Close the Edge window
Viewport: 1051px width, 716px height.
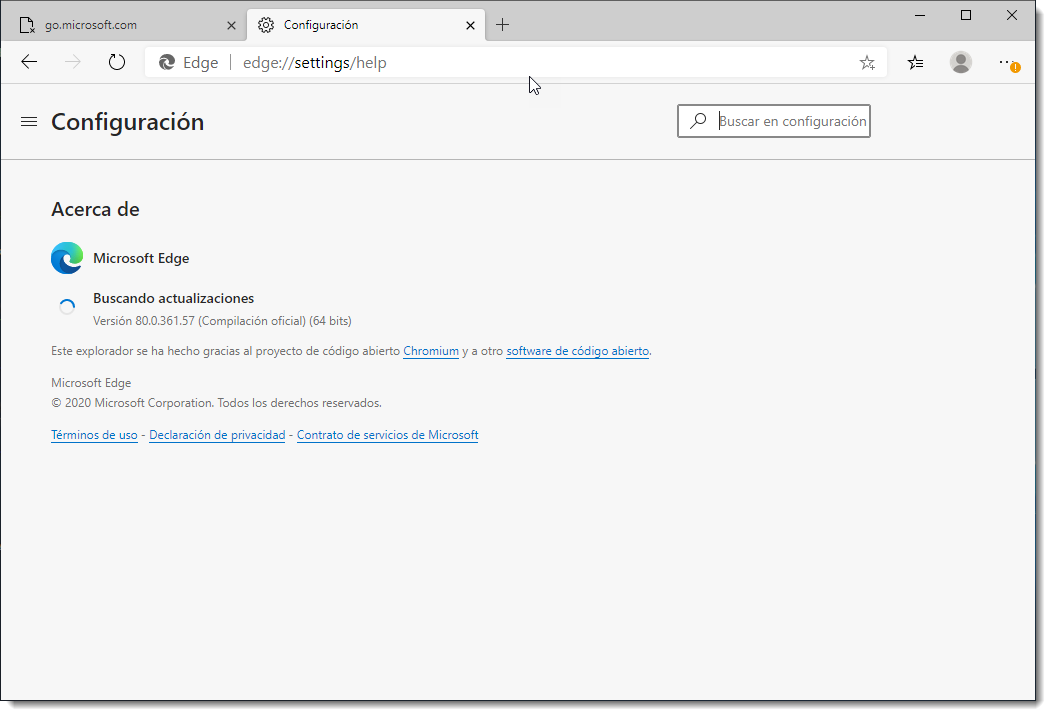pyautogui.click(x=1012, y=15)
